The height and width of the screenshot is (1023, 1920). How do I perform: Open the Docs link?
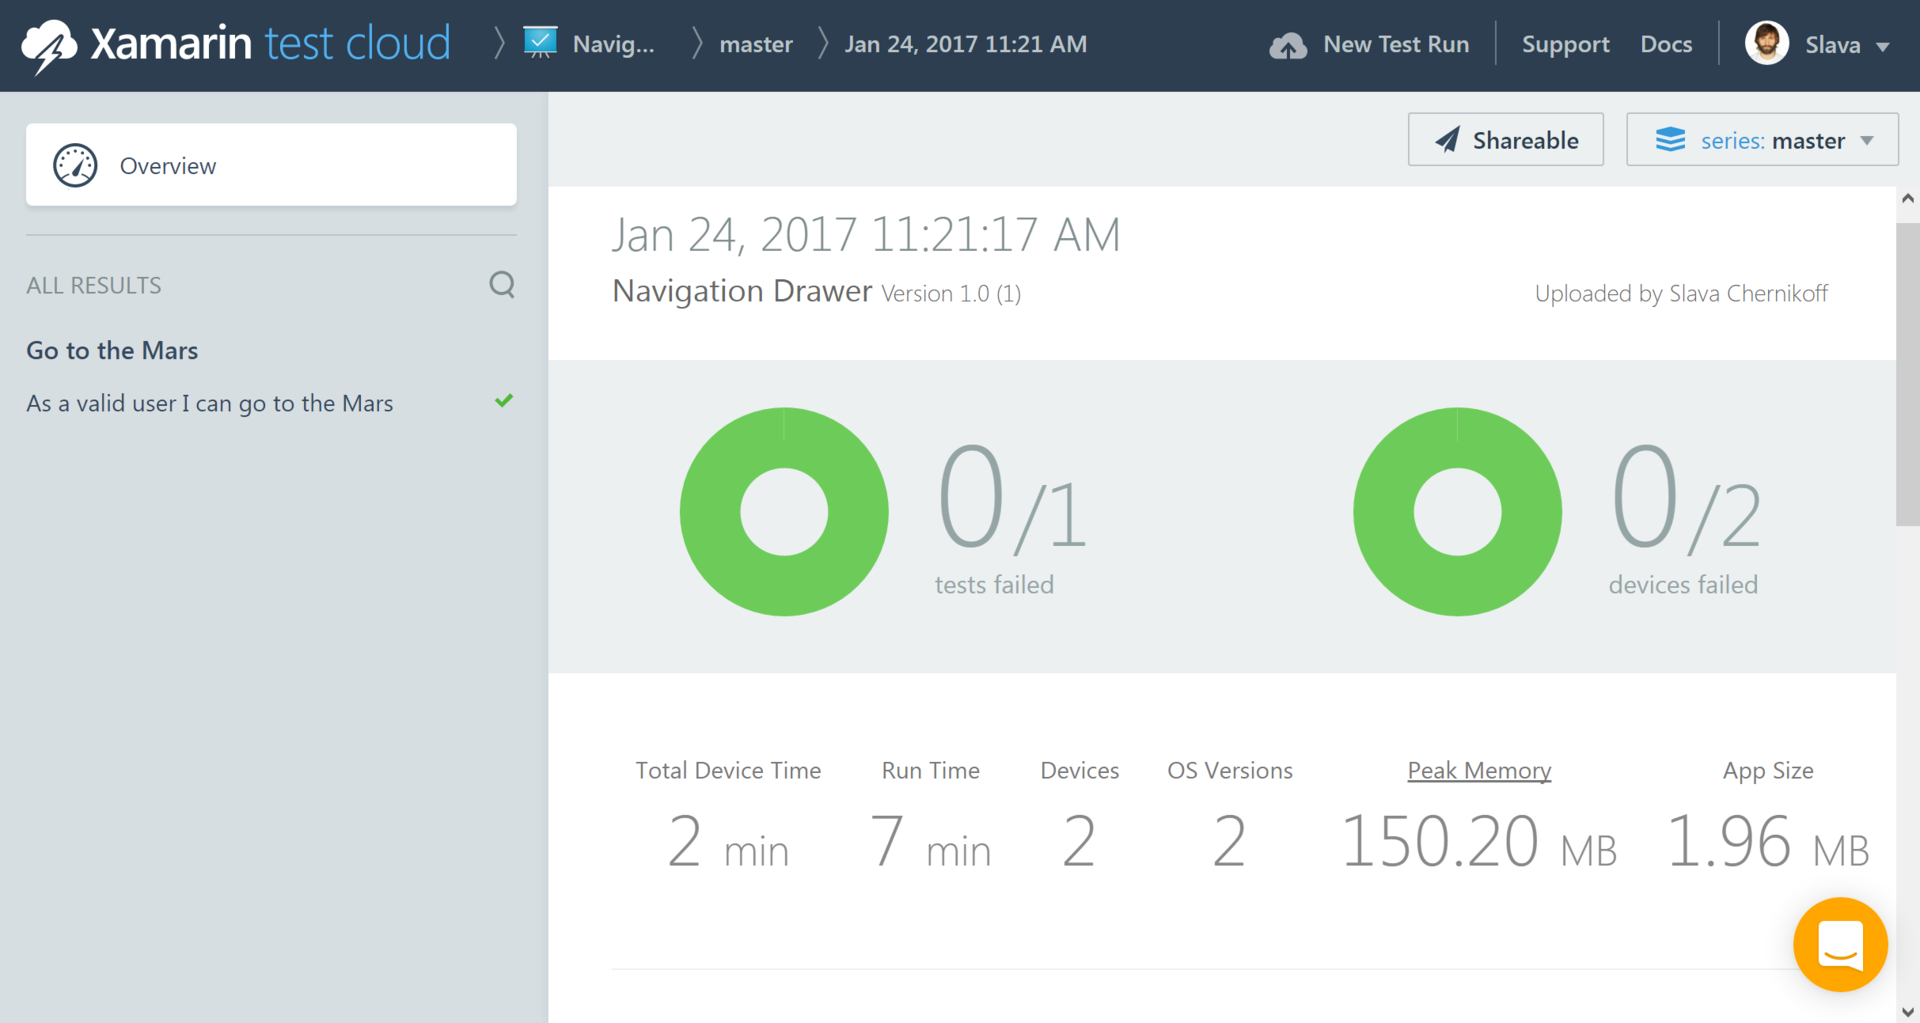pyautogui.click(x=1666, y=44)
